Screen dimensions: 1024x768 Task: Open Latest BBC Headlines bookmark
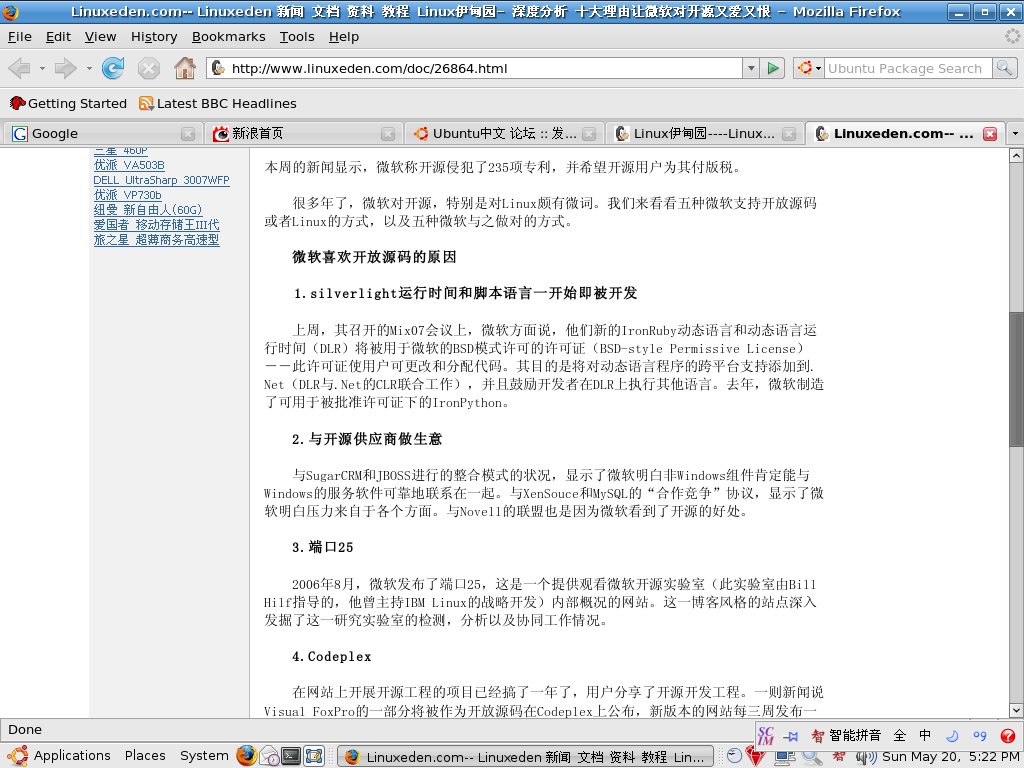pos(217,103)
